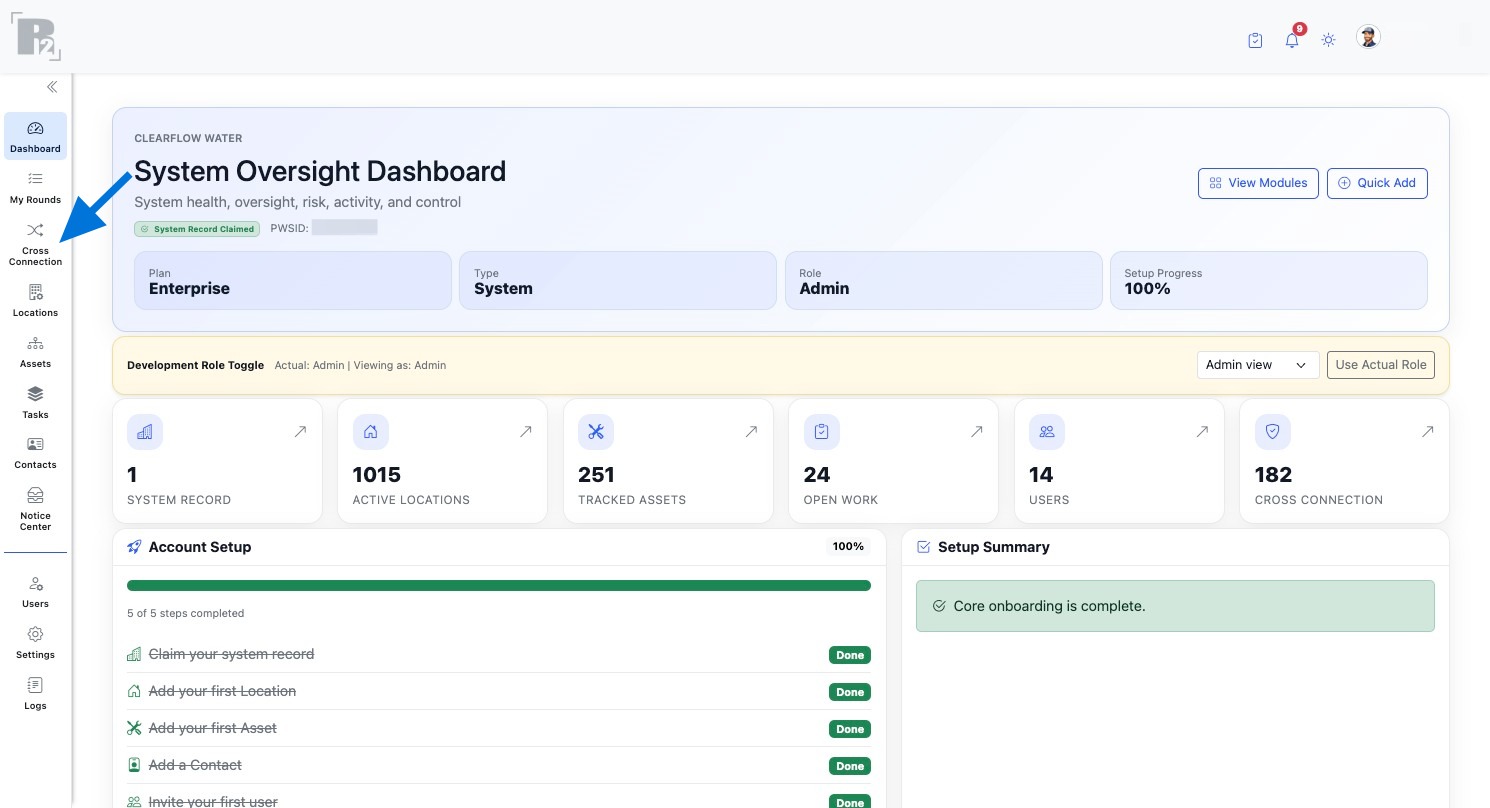Open the Users card arrow
The image size is (1490, 808).
pos(1202,432)
